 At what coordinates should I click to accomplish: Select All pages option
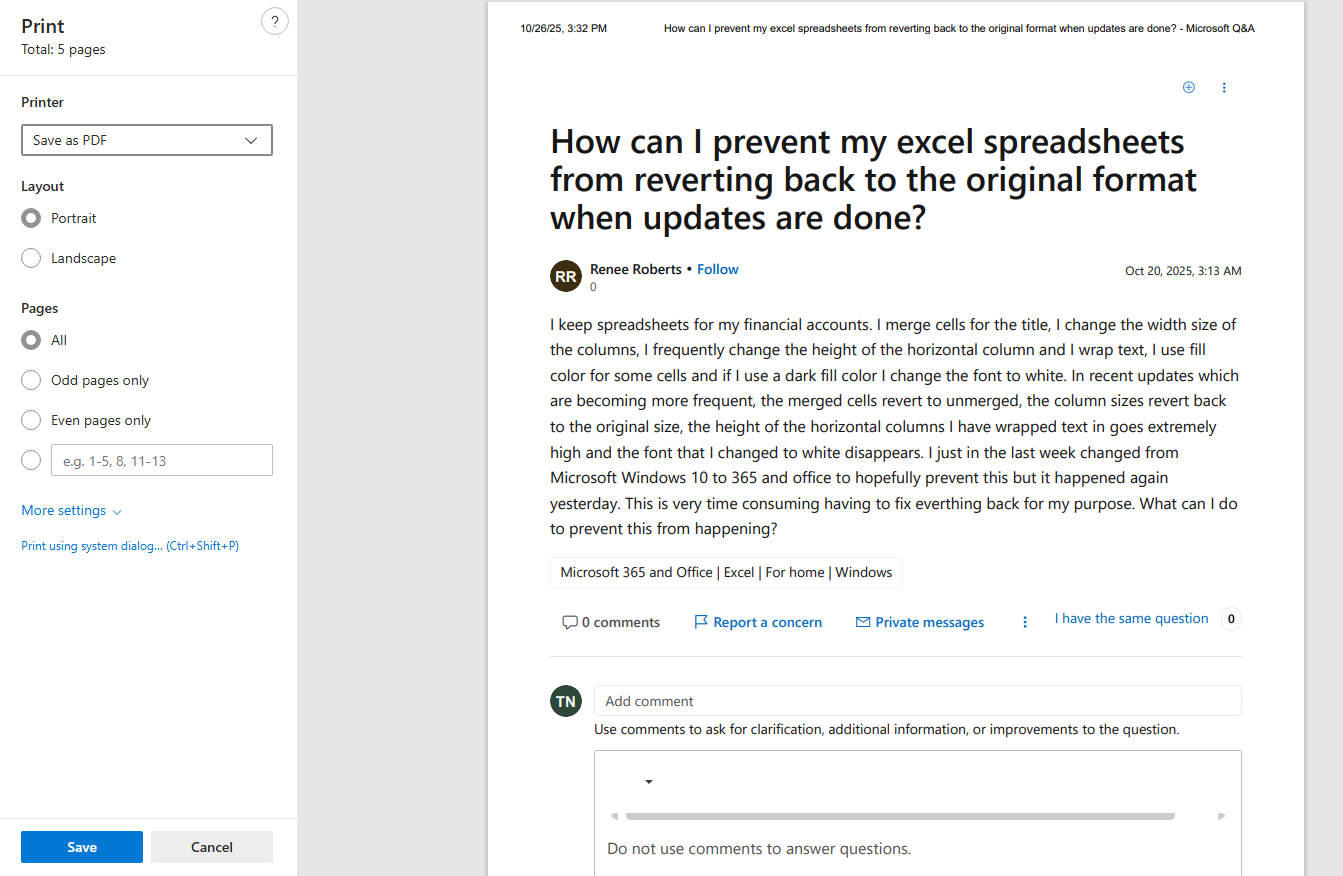31,340
